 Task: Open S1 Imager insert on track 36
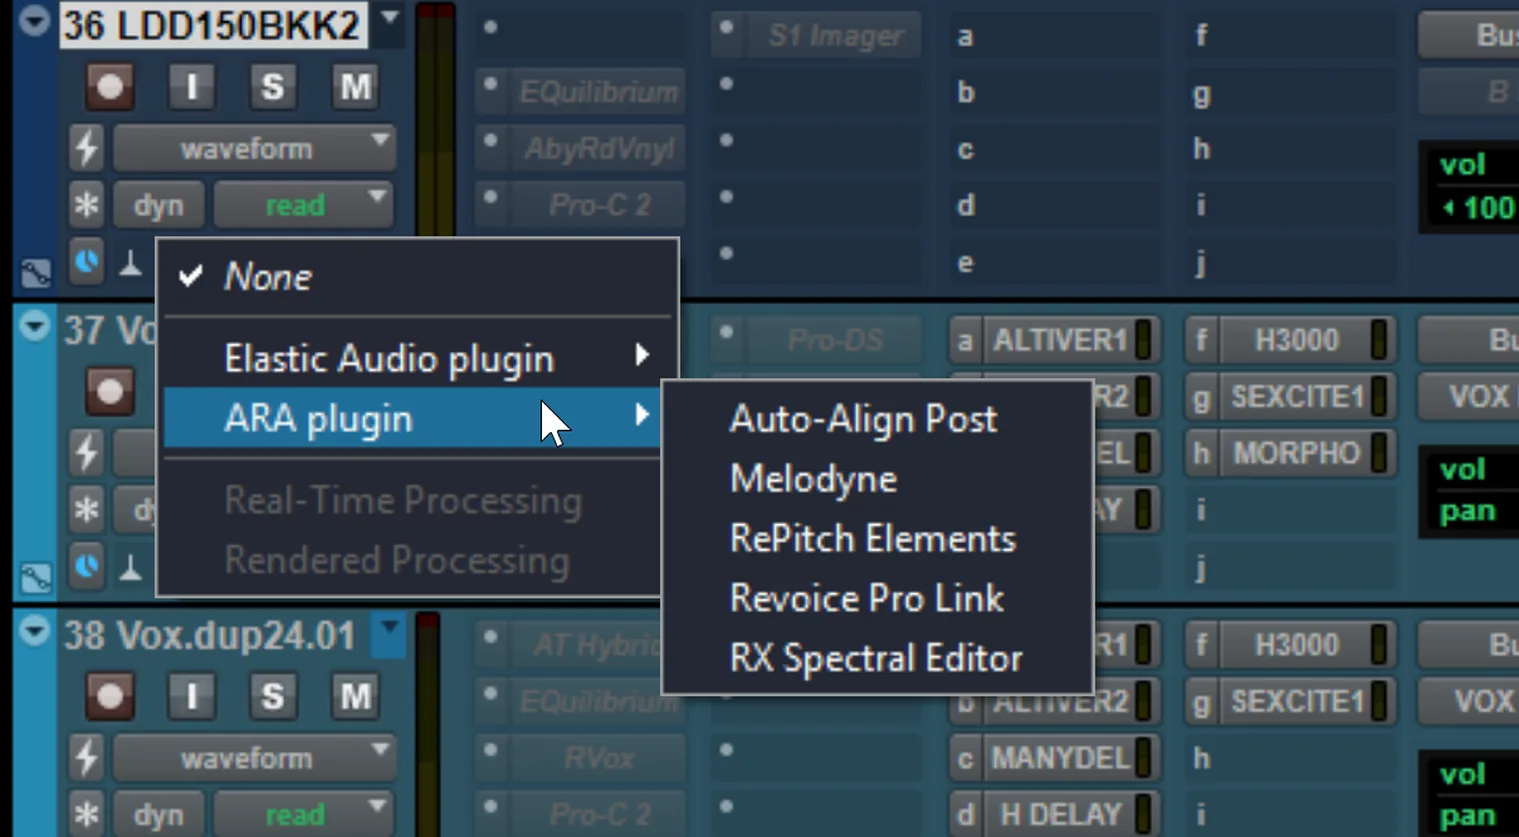[836, 36]
